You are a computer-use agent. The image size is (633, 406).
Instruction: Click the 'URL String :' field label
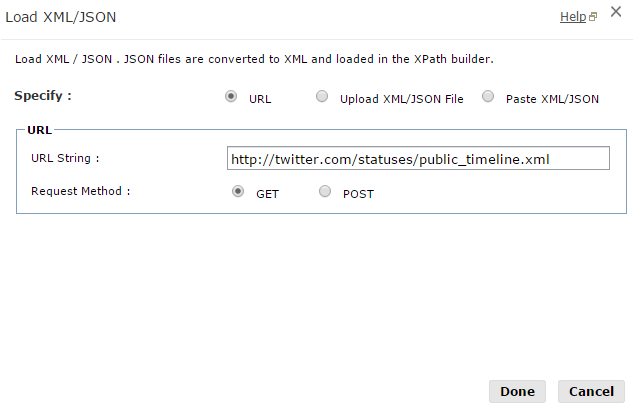click(x=65, y=158)
